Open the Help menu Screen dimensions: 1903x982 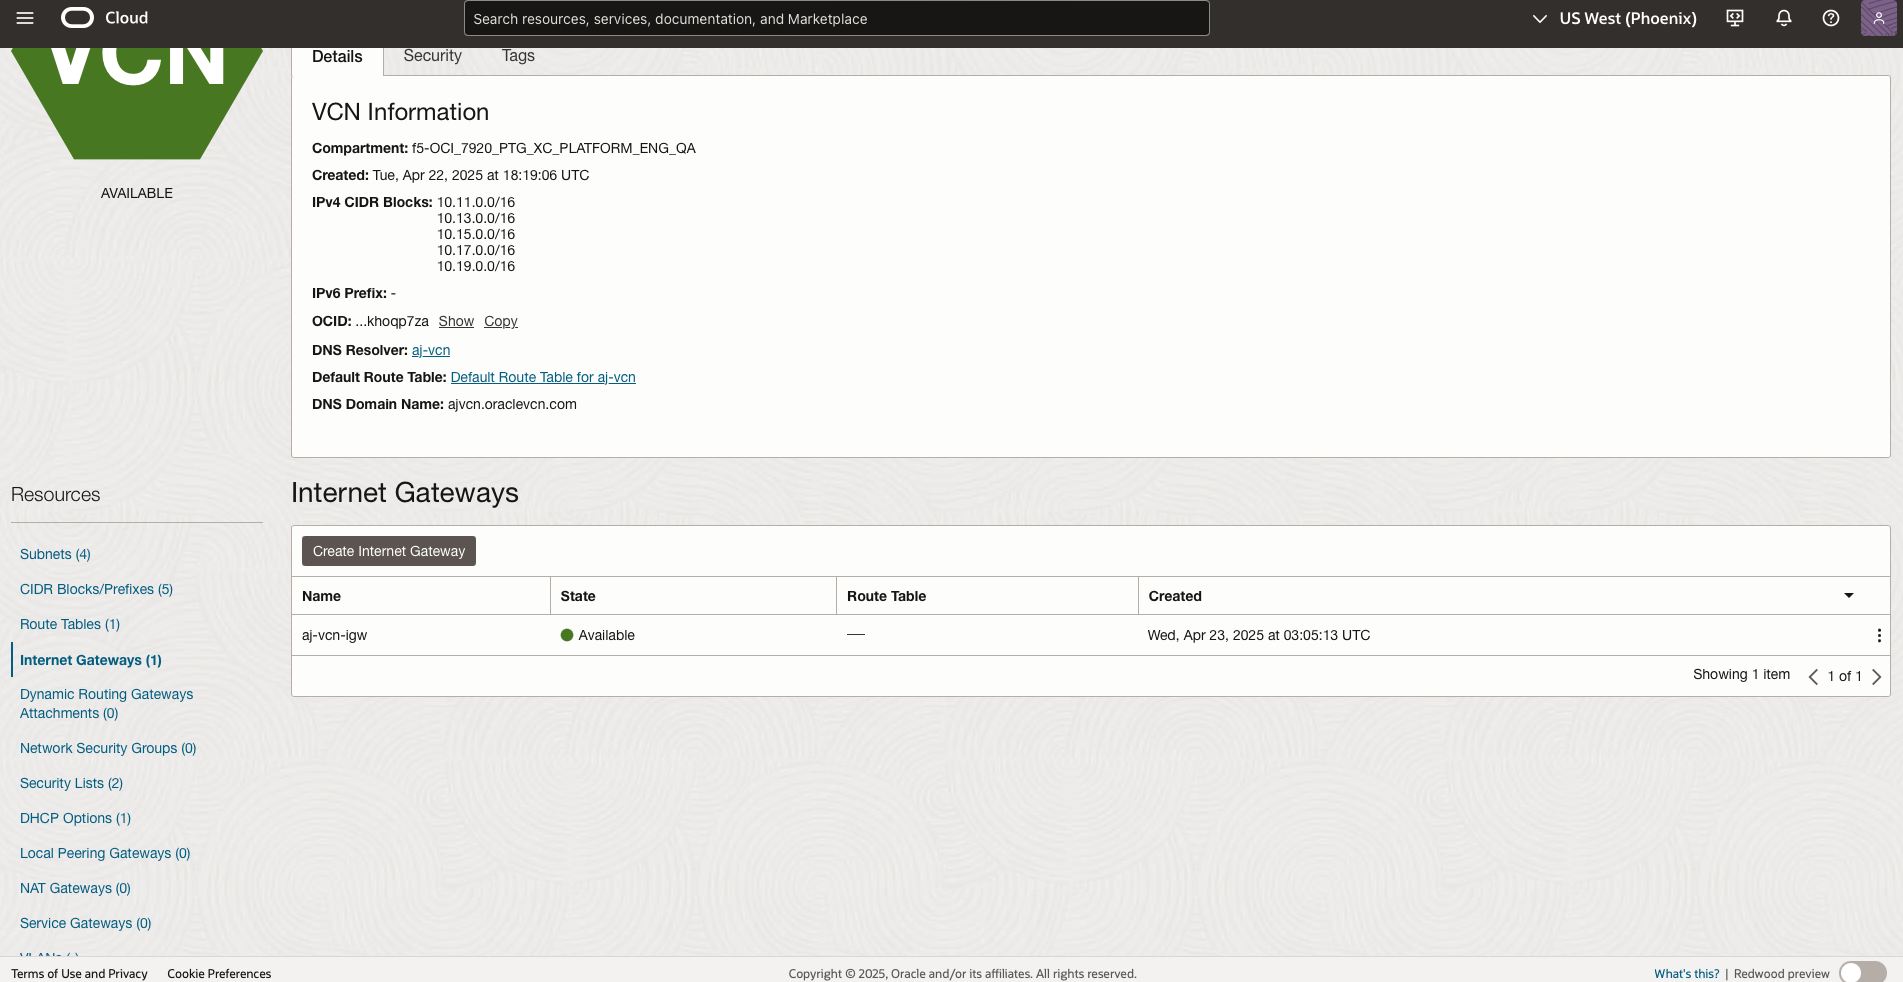(x=1831, y=18)
